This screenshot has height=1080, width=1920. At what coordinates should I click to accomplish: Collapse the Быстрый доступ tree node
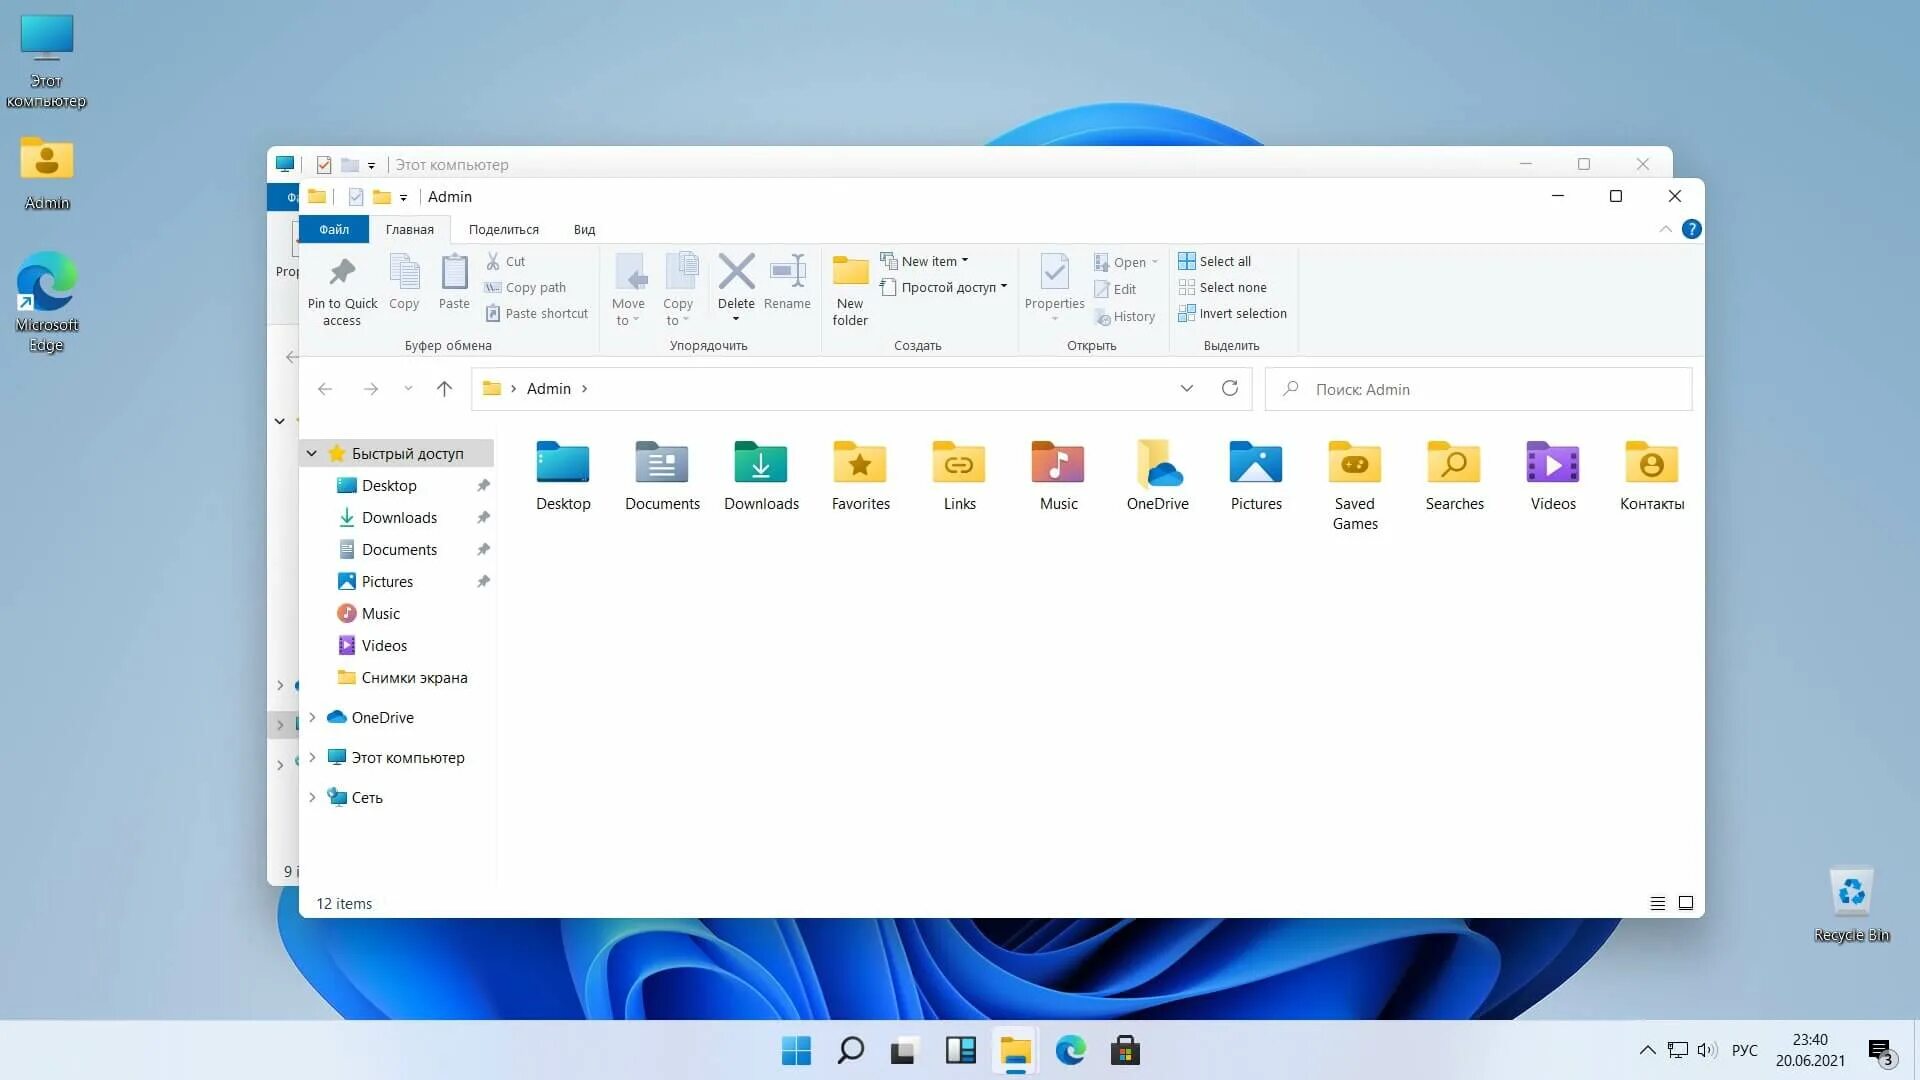(312, 453)
